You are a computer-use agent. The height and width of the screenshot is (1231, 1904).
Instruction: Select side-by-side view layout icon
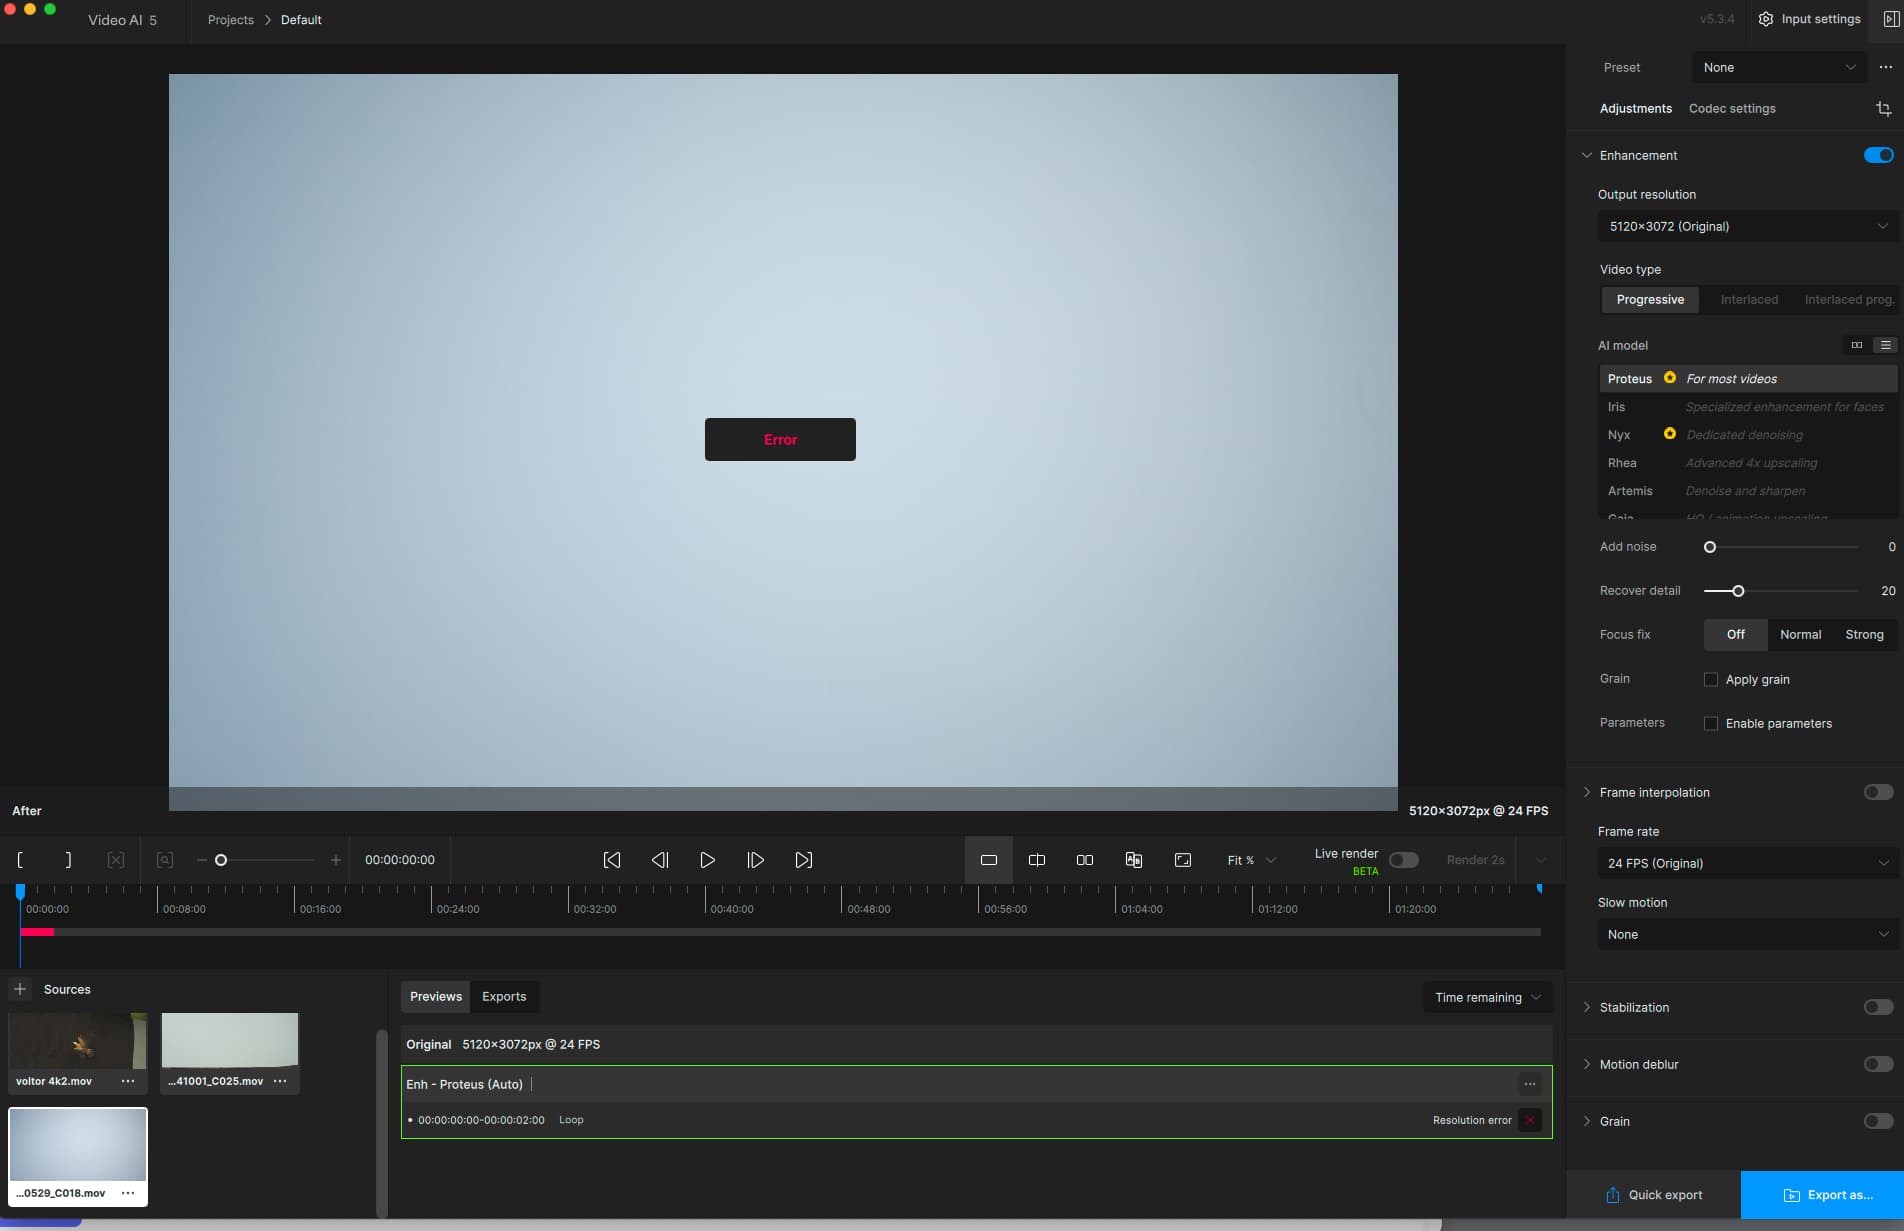pyautogui.click(x=1085, y=860)
